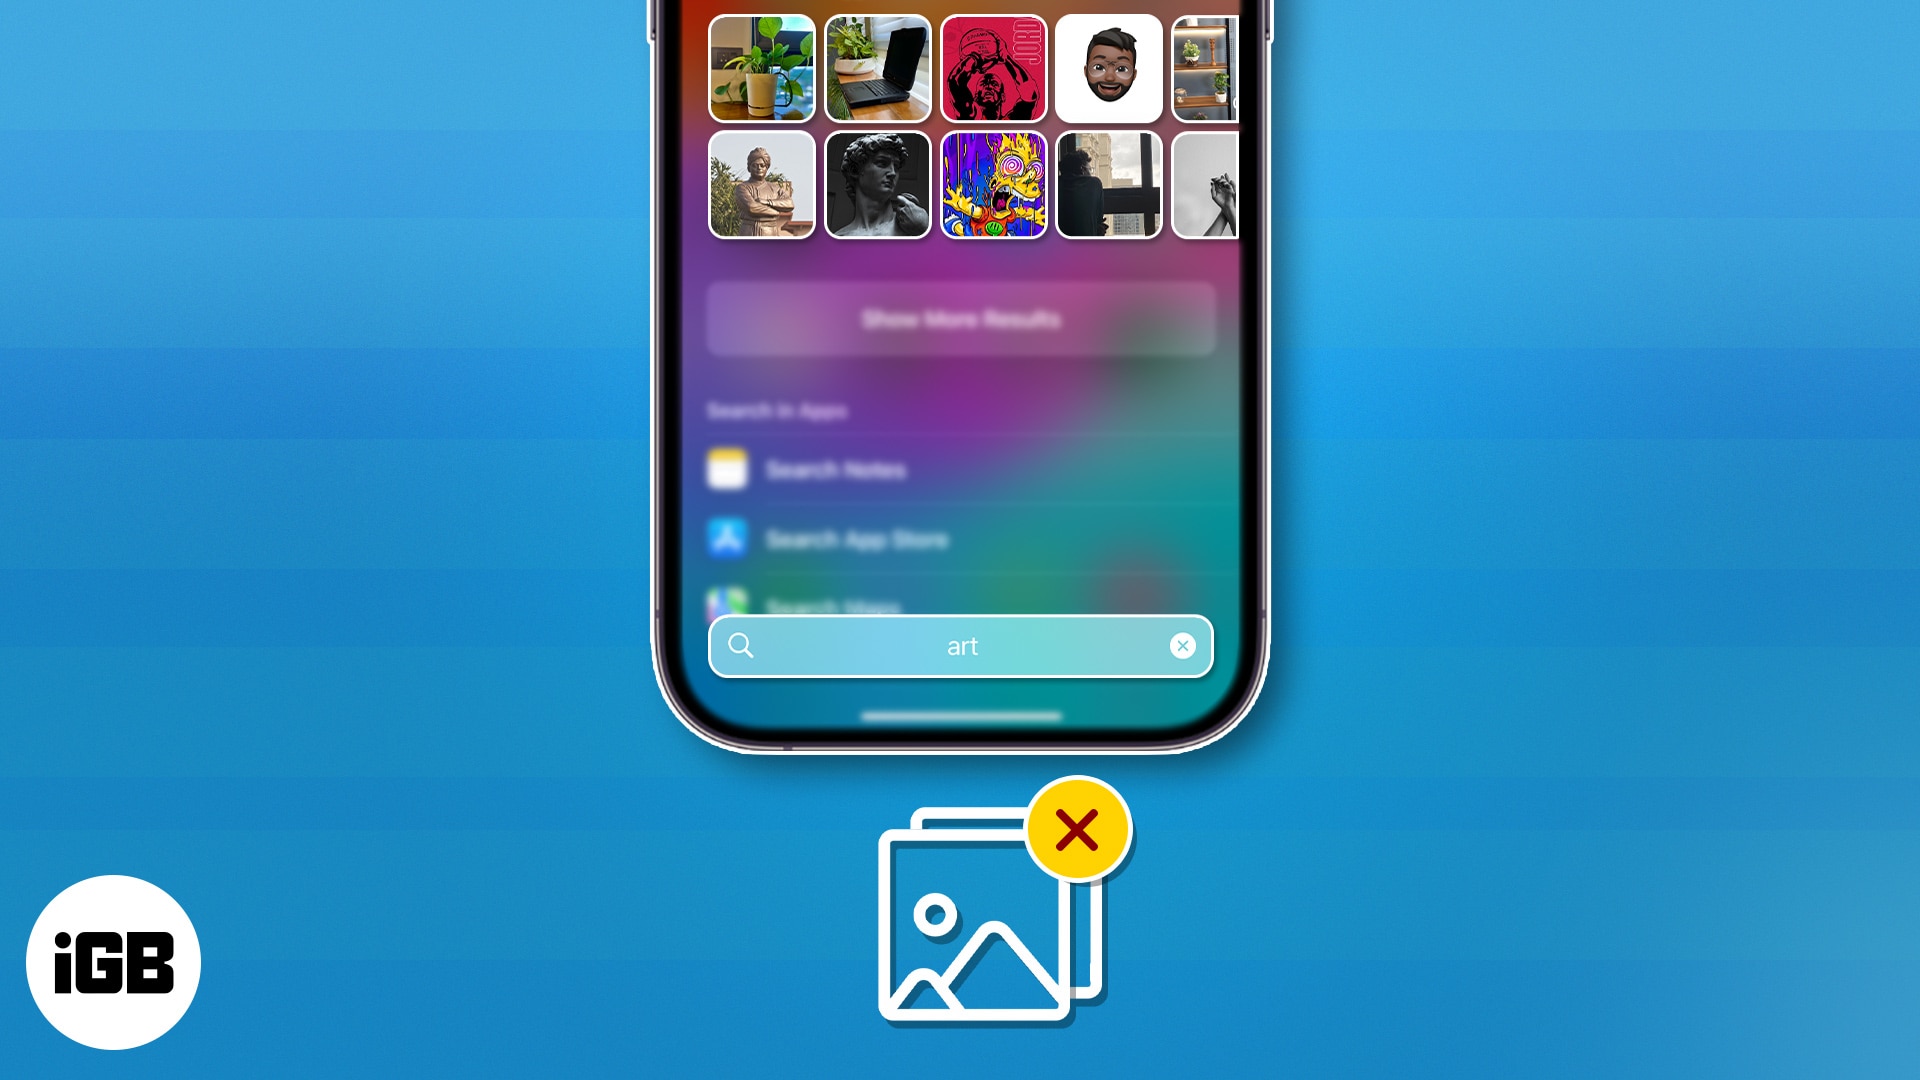The width and height of the screenshot is (1920, 1080).
Task: Select the Michelangelo David sculpture thumbnail
Action: tap(877, 185)
